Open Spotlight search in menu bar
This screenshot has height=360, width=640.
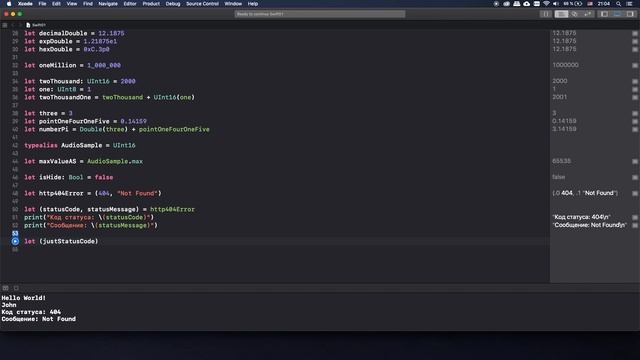pos(619,4)
